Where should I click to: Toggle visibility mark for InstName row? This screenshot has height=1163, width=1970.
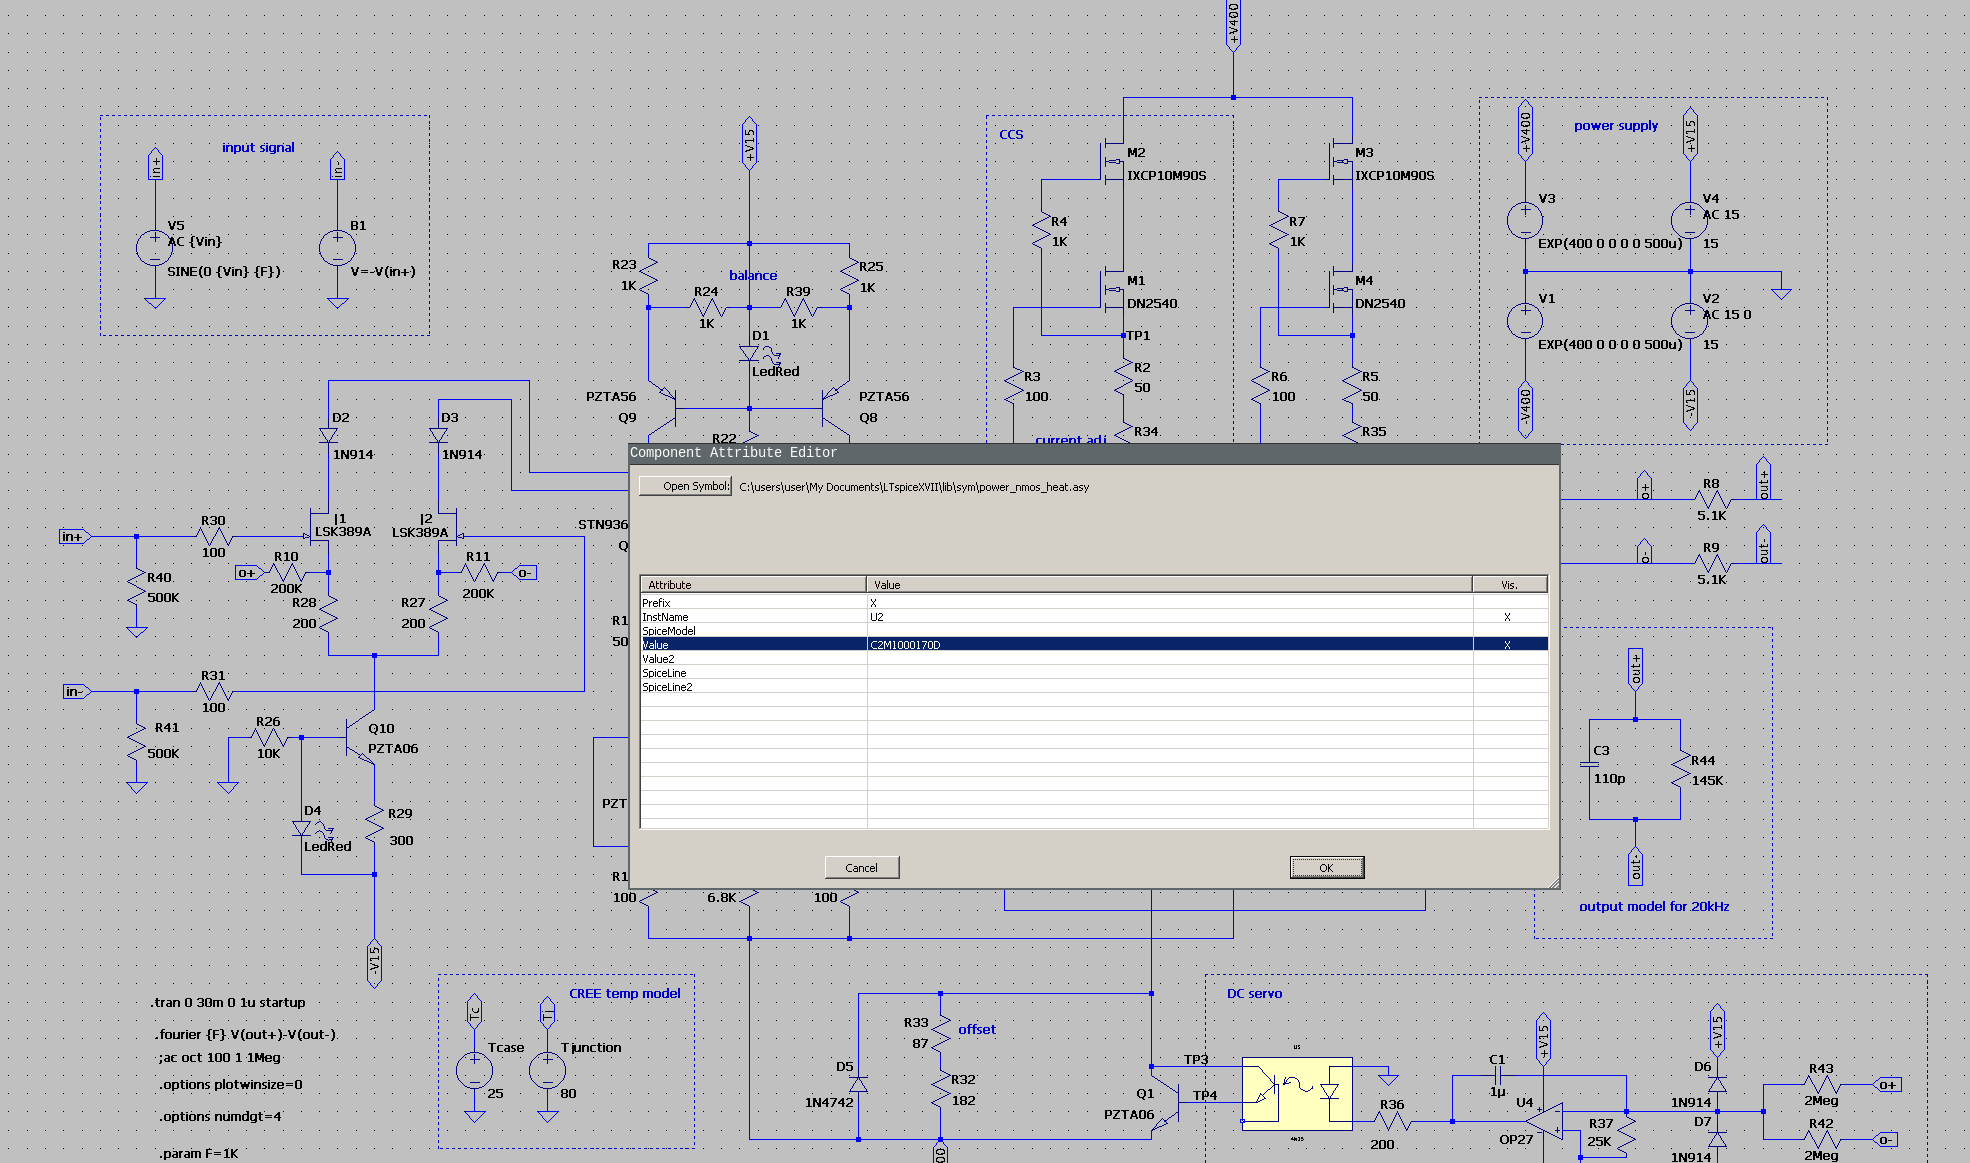pyautogui.click(x=1508, y=617)
